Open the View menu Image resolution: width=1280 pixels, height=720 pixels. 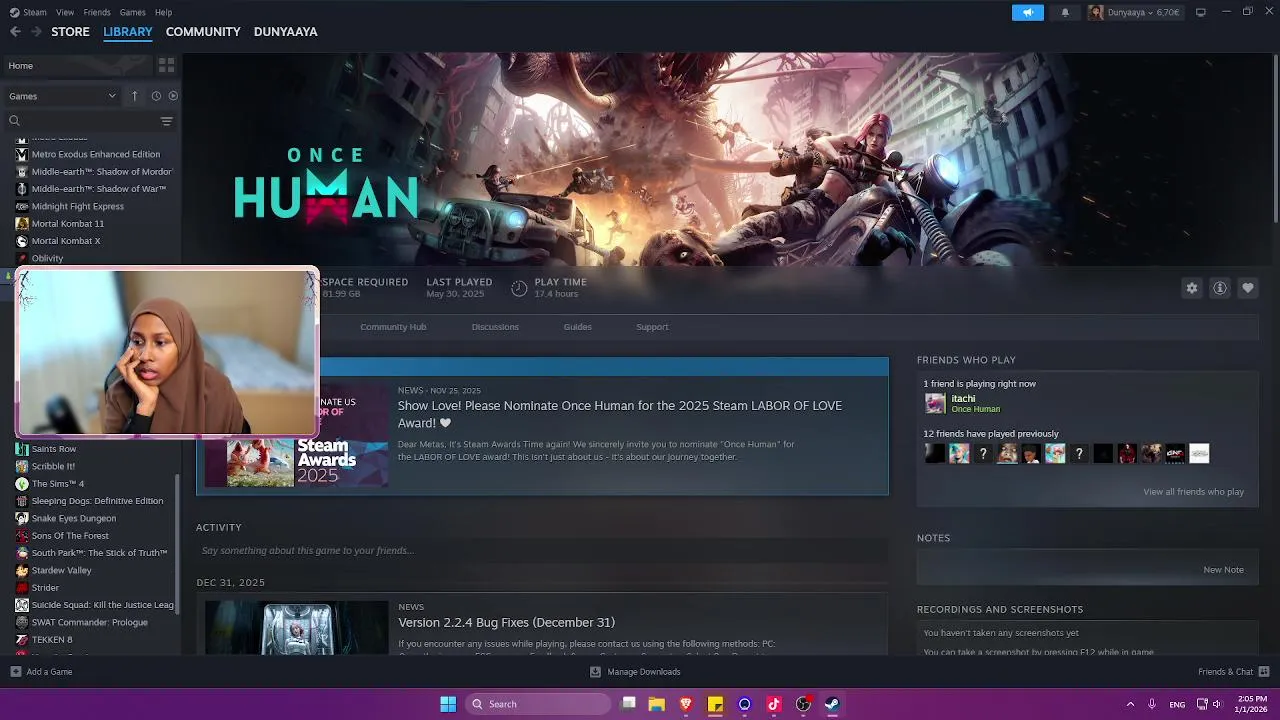click(65, 12)
